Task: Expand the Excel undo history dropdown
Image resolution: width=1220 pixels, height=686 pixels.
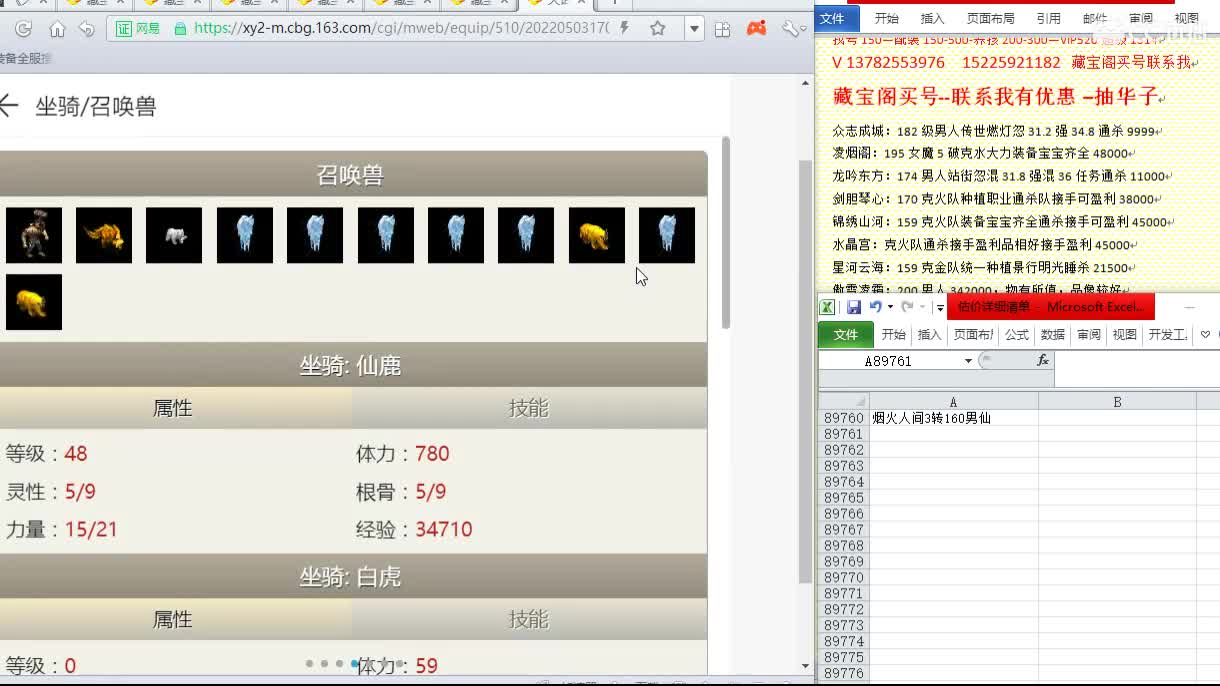Action: click(x=889, y=307)
